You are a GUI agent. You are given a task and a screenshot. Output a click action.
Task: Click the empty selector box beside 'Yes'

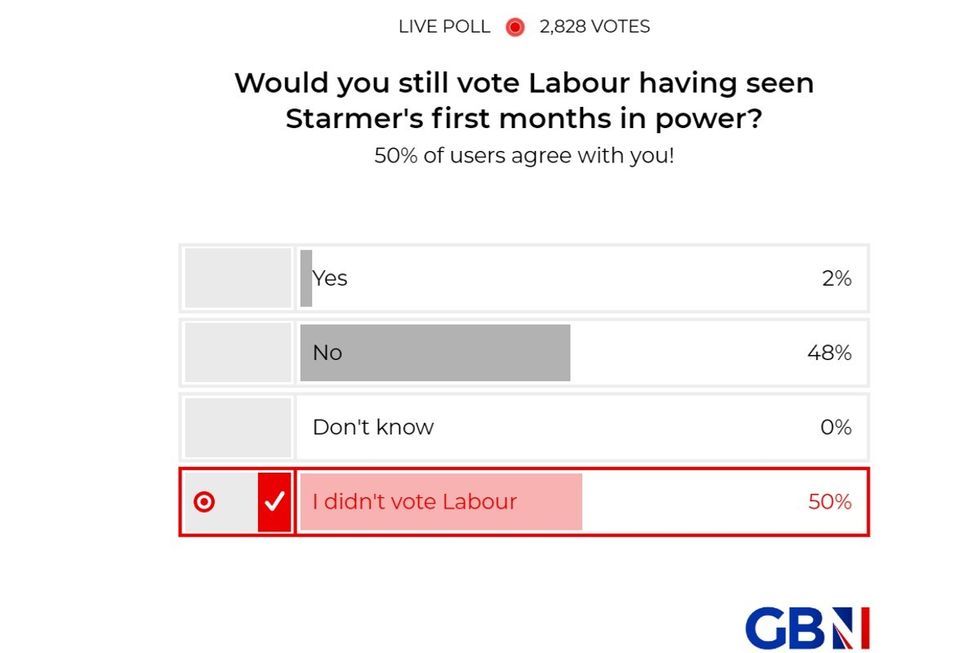coord(236,278)
